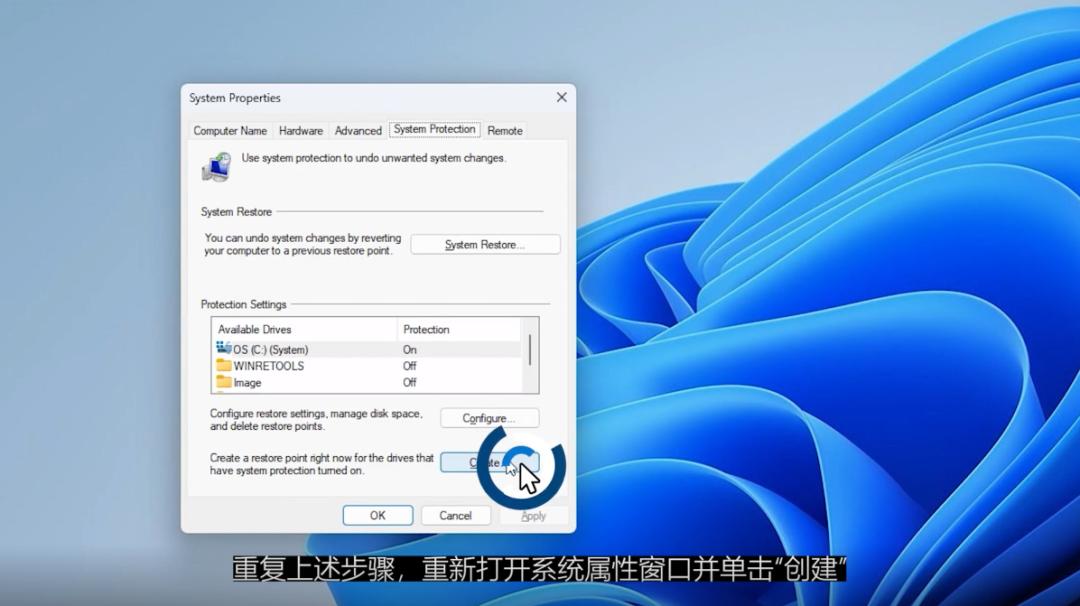Image resolution: width=1080 pixels, height=606 pixels.
Task: Click the WINRETOOLS folder icon
Action: 224,366
